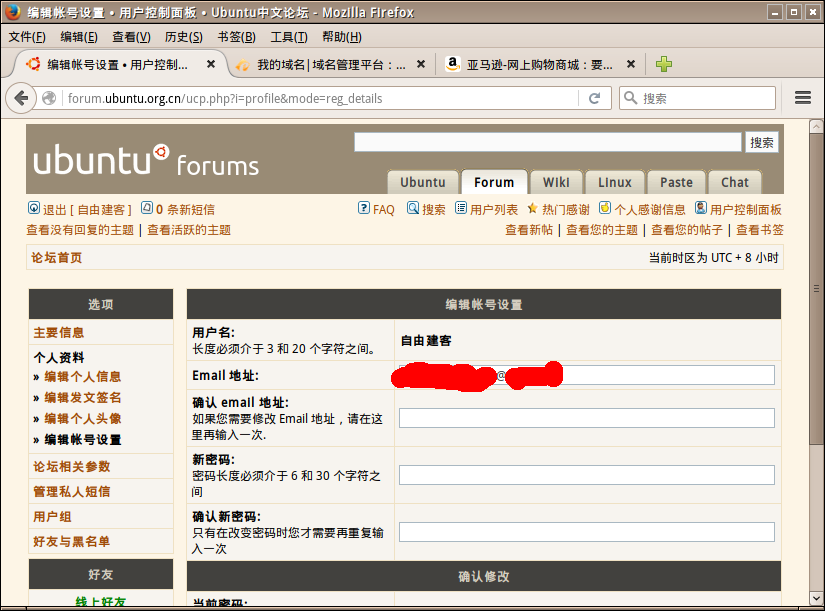Click the 搜索 magnifier icon in forum nav
Image resolution: width=825 pixels, height=611 pixels.
coord(413,208)
